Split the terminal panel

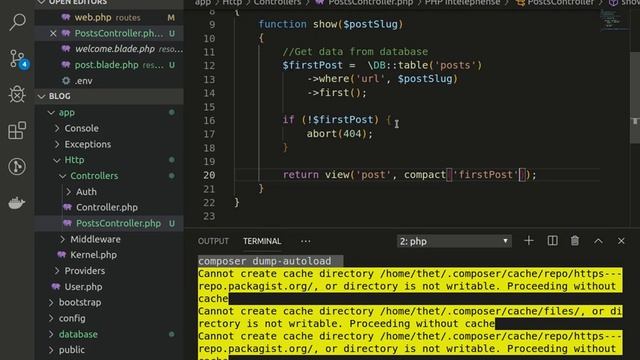click(x=552, y=241)
